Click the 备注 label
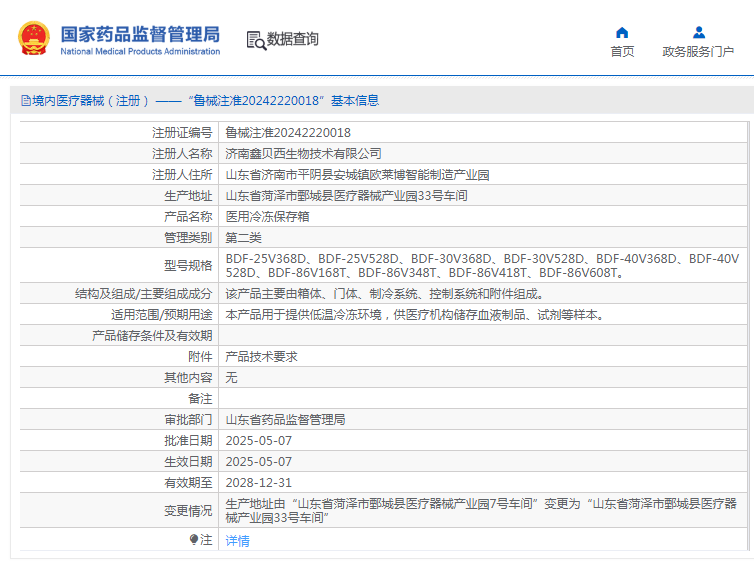Screen dimensions: 754x564 click(200, 399)
